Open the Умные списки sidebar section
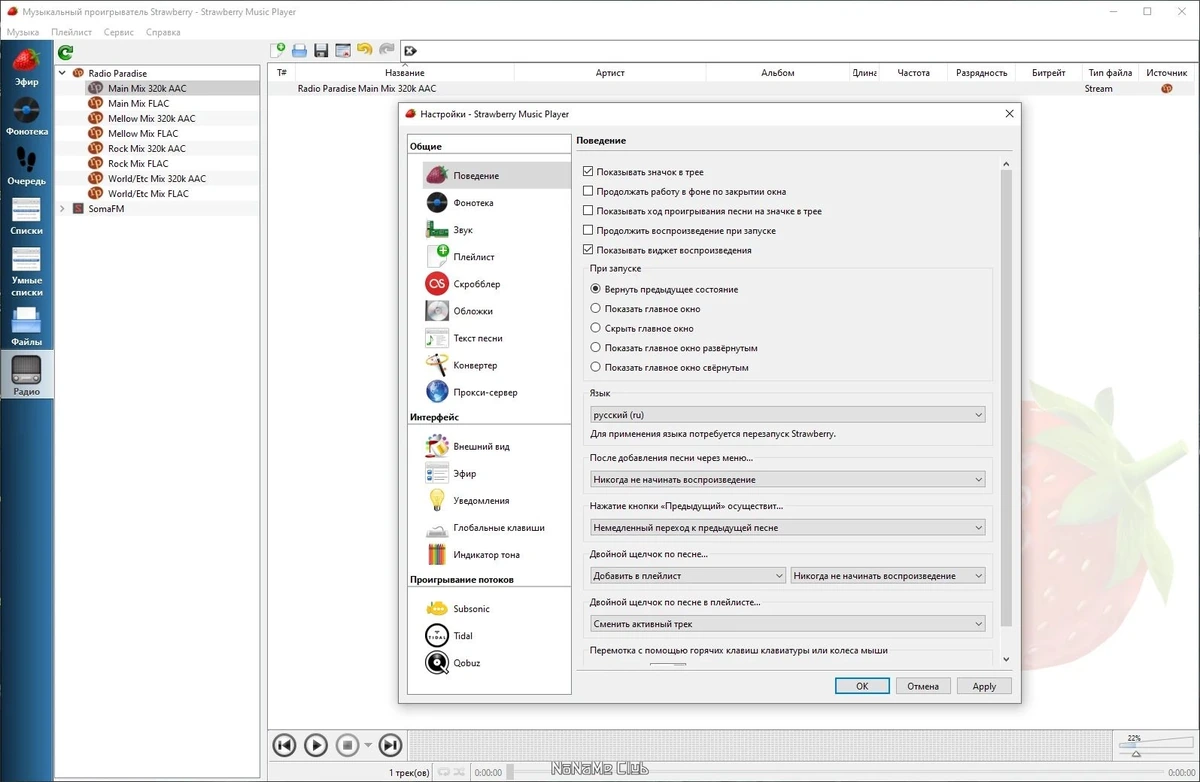The image size is (1200, 782). coord(26,272)
